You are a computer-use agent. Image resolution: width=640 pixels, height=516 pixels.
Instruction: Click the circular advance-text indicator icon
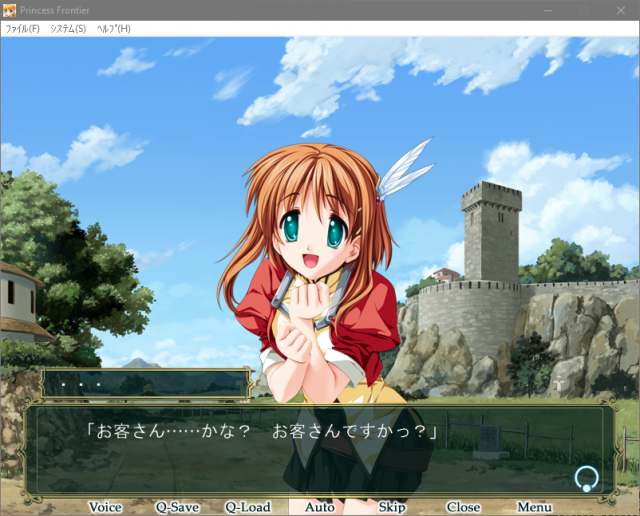[x=587, y=479]
